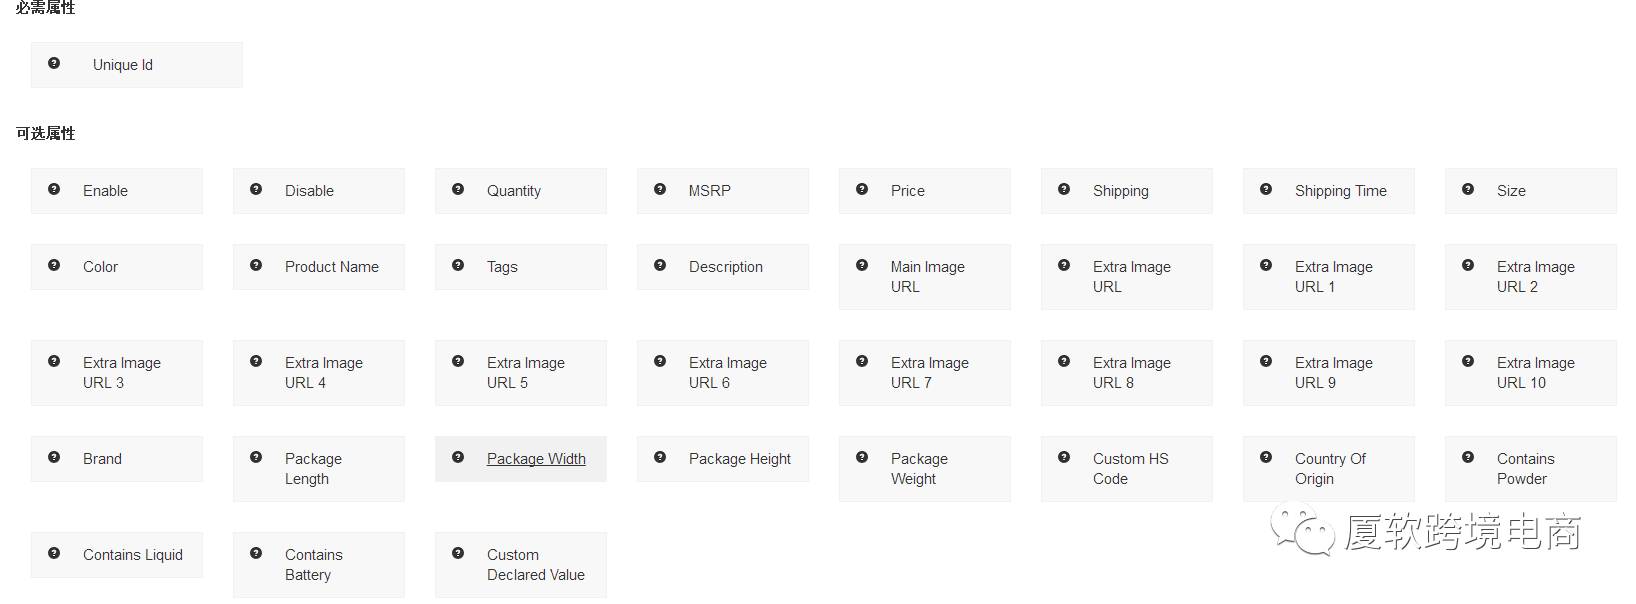This screenshot has height=604, width=1636.
Task: Pick the Tags attribute tile
Action: click(521, 267)
